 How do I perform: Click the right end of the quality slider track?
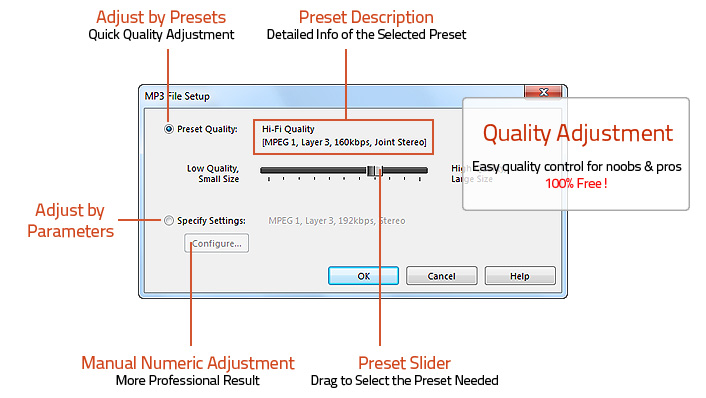point(425,170)
